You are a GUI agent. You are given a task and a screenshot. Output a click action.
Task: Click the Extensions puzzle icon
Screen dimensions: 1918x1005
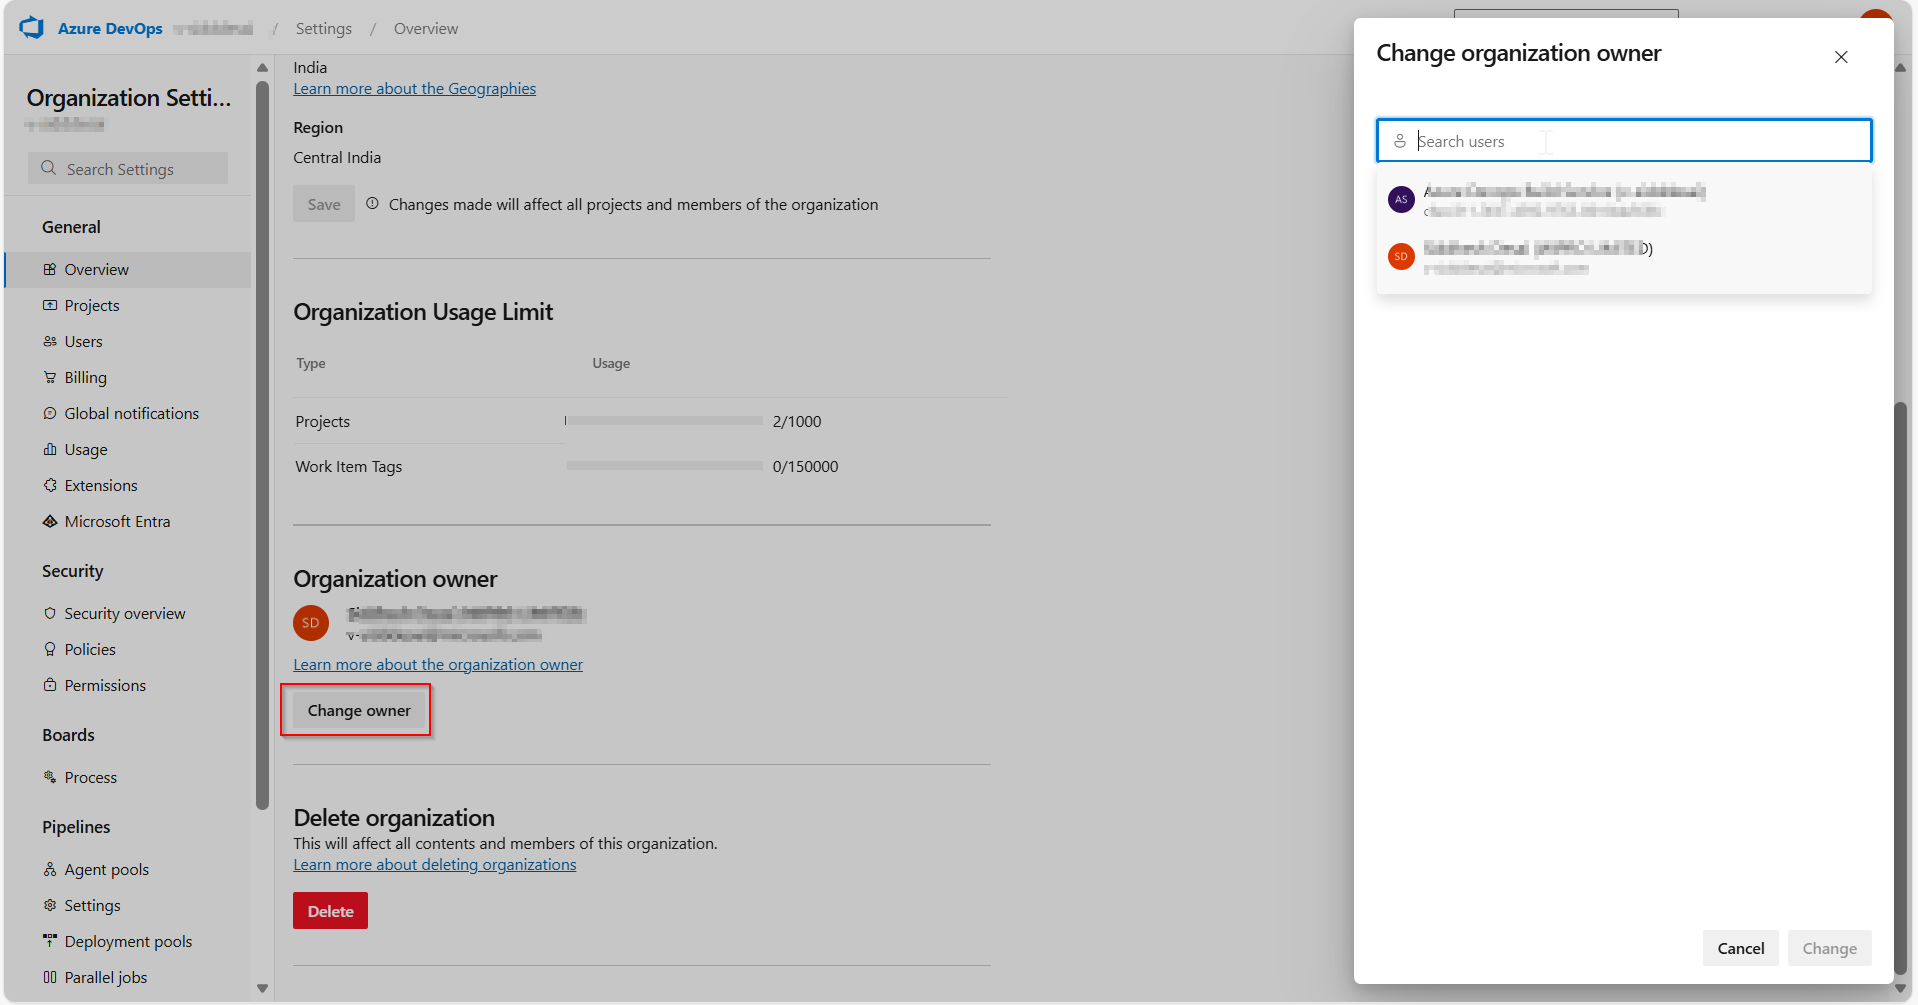(50, 485)
